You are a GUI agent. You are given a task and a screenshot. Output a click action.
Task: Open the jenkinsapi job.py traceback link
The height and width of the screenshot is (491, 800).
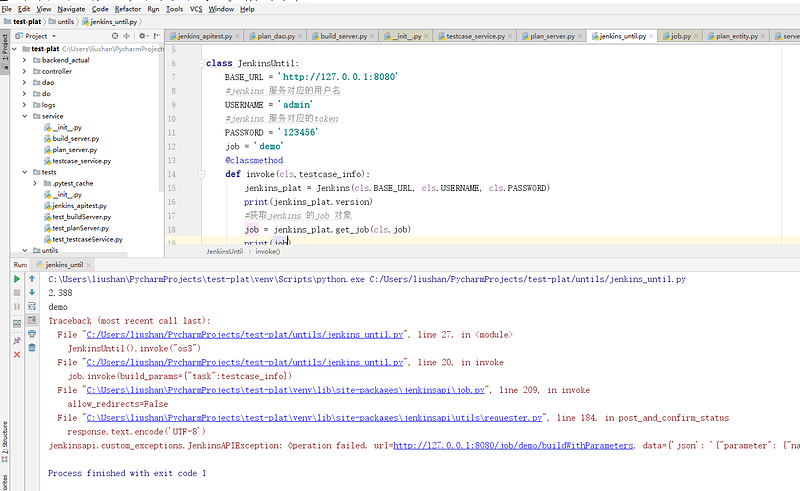[286, 390]
